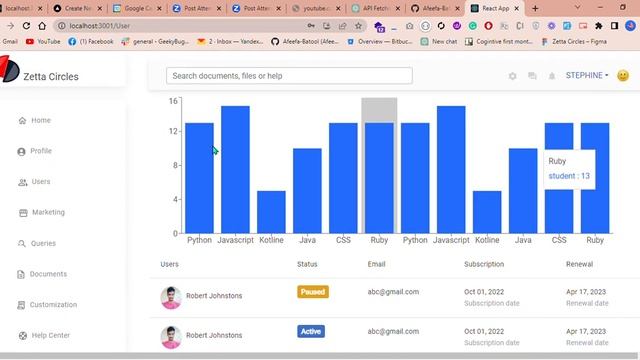This screenshot has height=360, width=640.
Task: Open Queries from the sidebar
Action: [x=37, y=243]
